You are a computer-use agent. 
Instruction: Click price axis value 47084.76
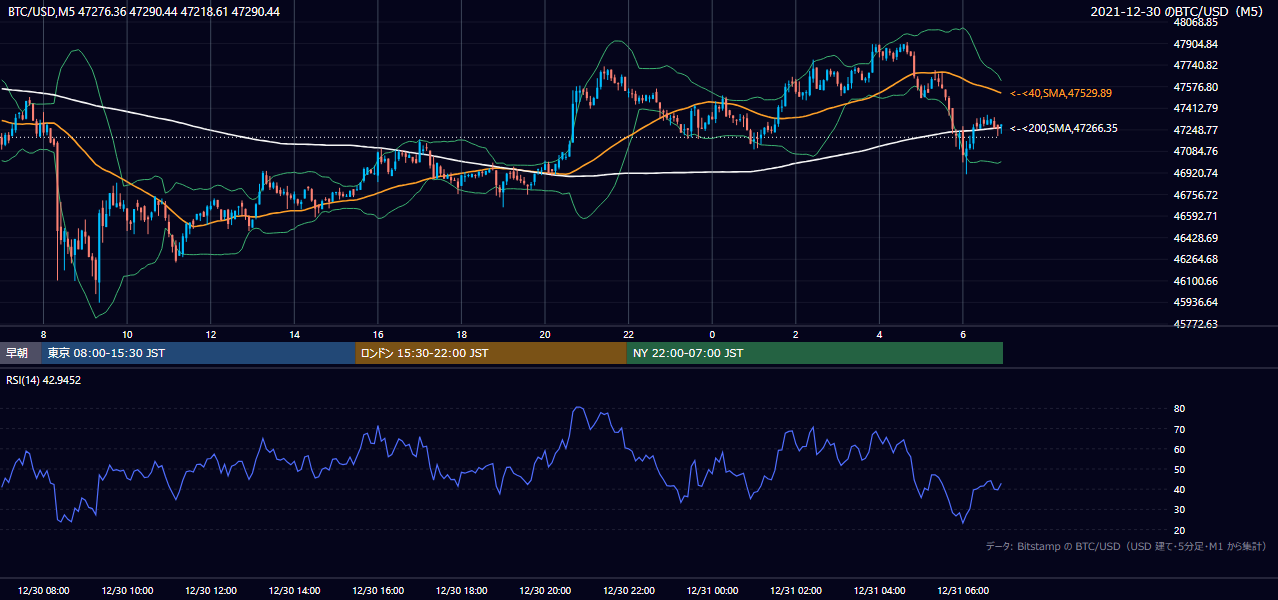(x=1196, y=151)
